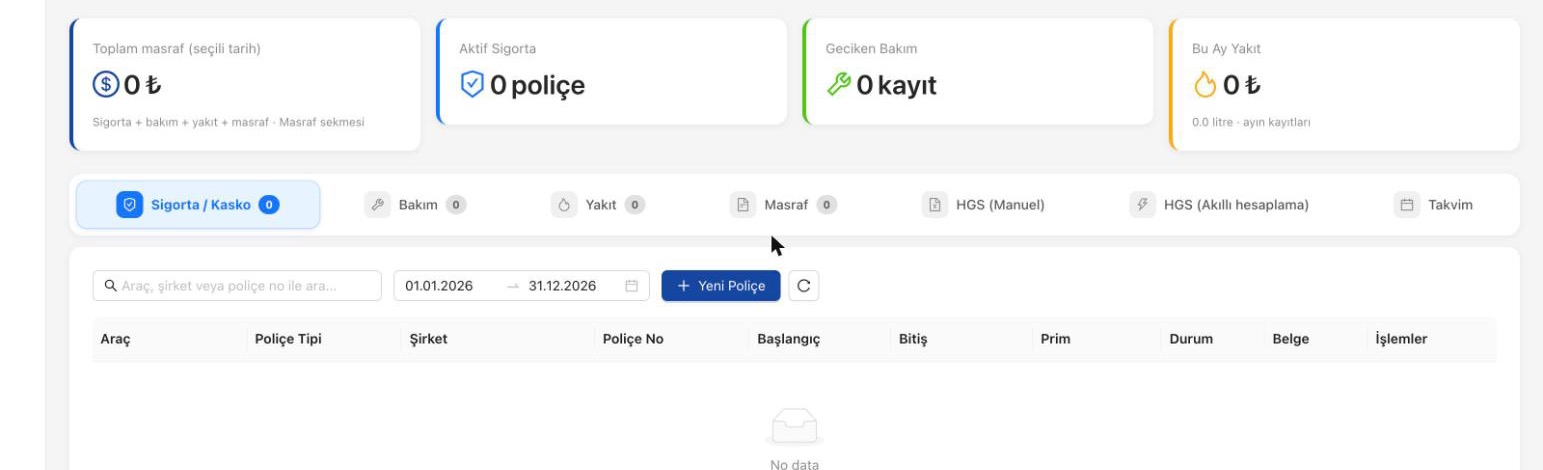Click the Poliçe No column header
Viewport: 1543px width, 470px height.
(x=634, y=339)
